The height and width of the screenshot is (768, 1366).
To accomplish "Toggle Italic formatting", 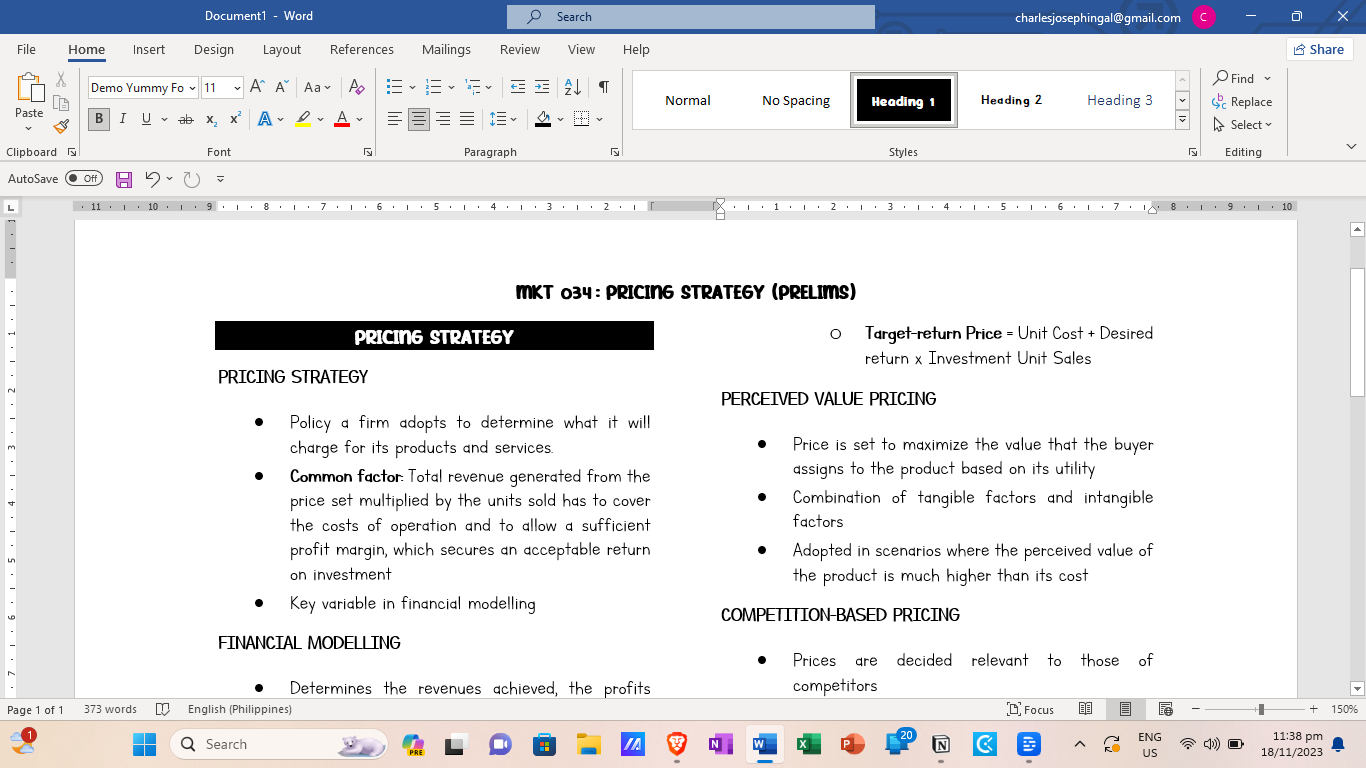I will pos(123,119).
